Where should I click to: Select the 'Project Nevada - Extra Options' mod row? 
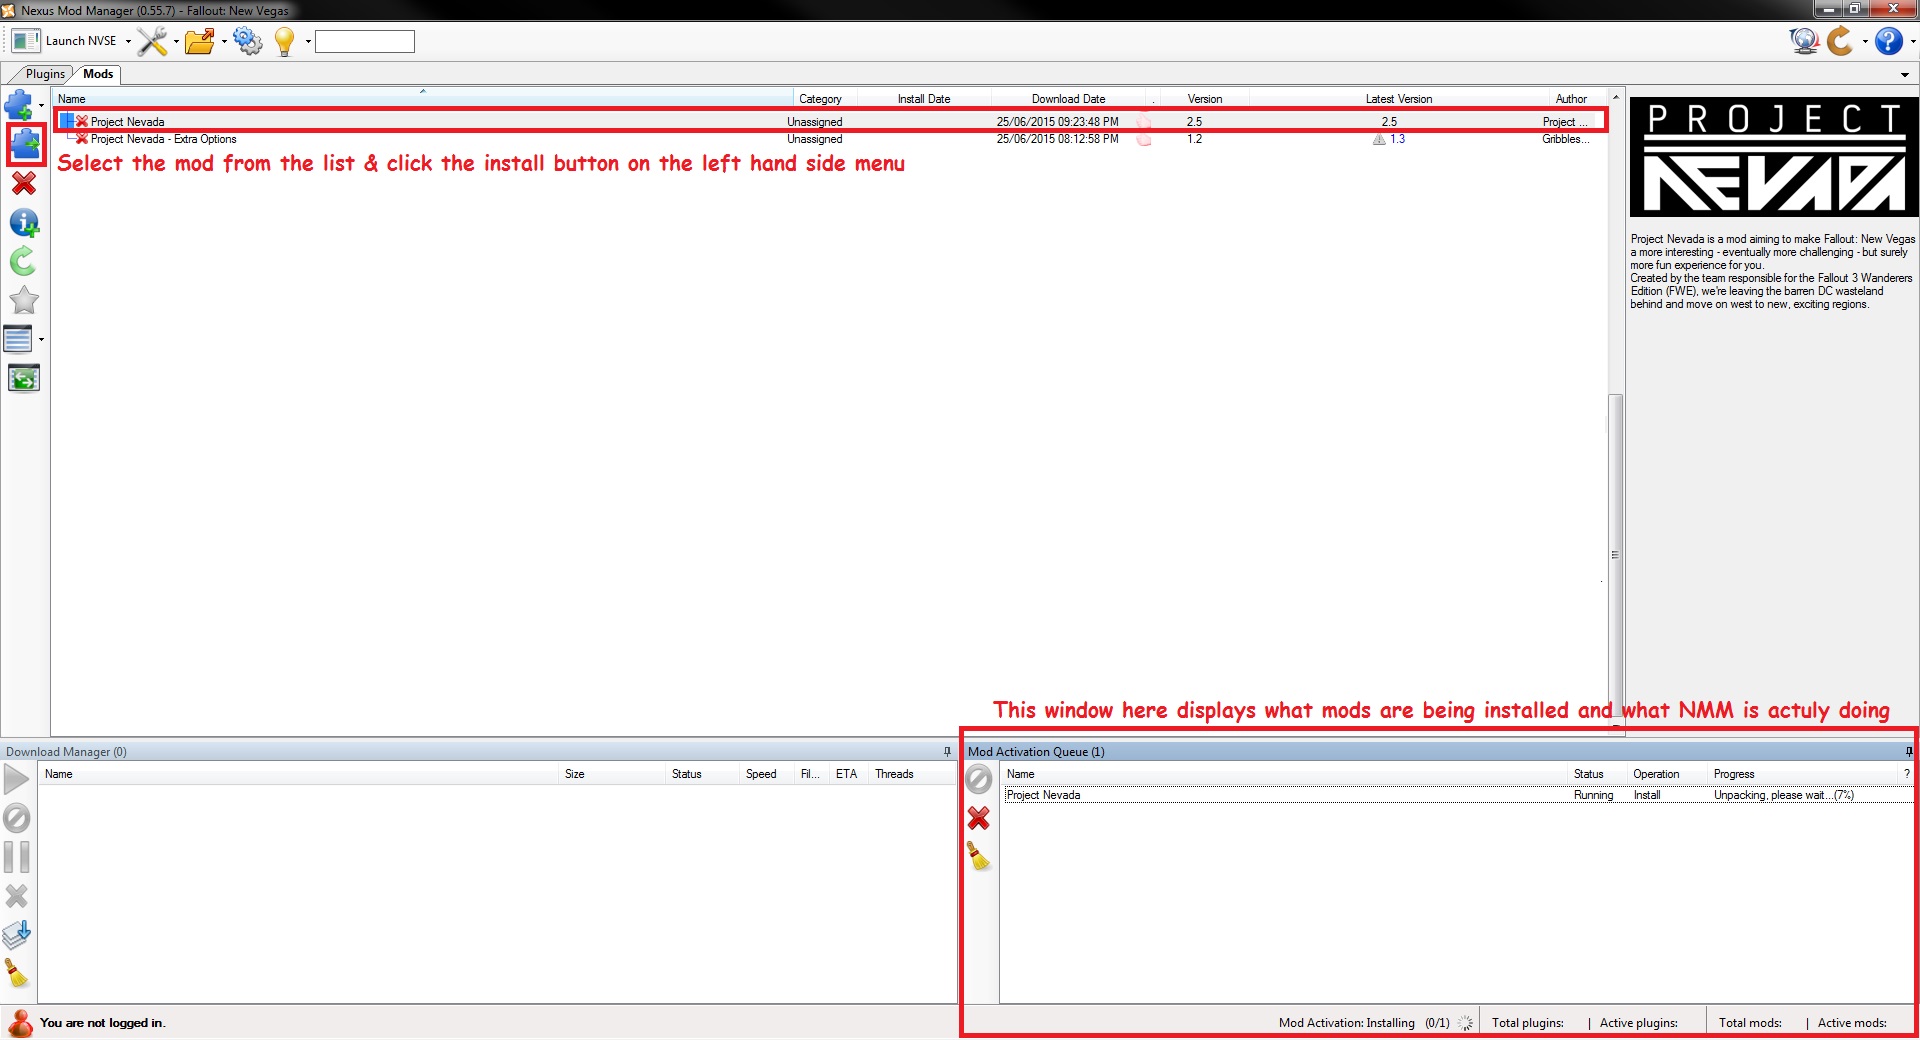[x=830, y=139]
